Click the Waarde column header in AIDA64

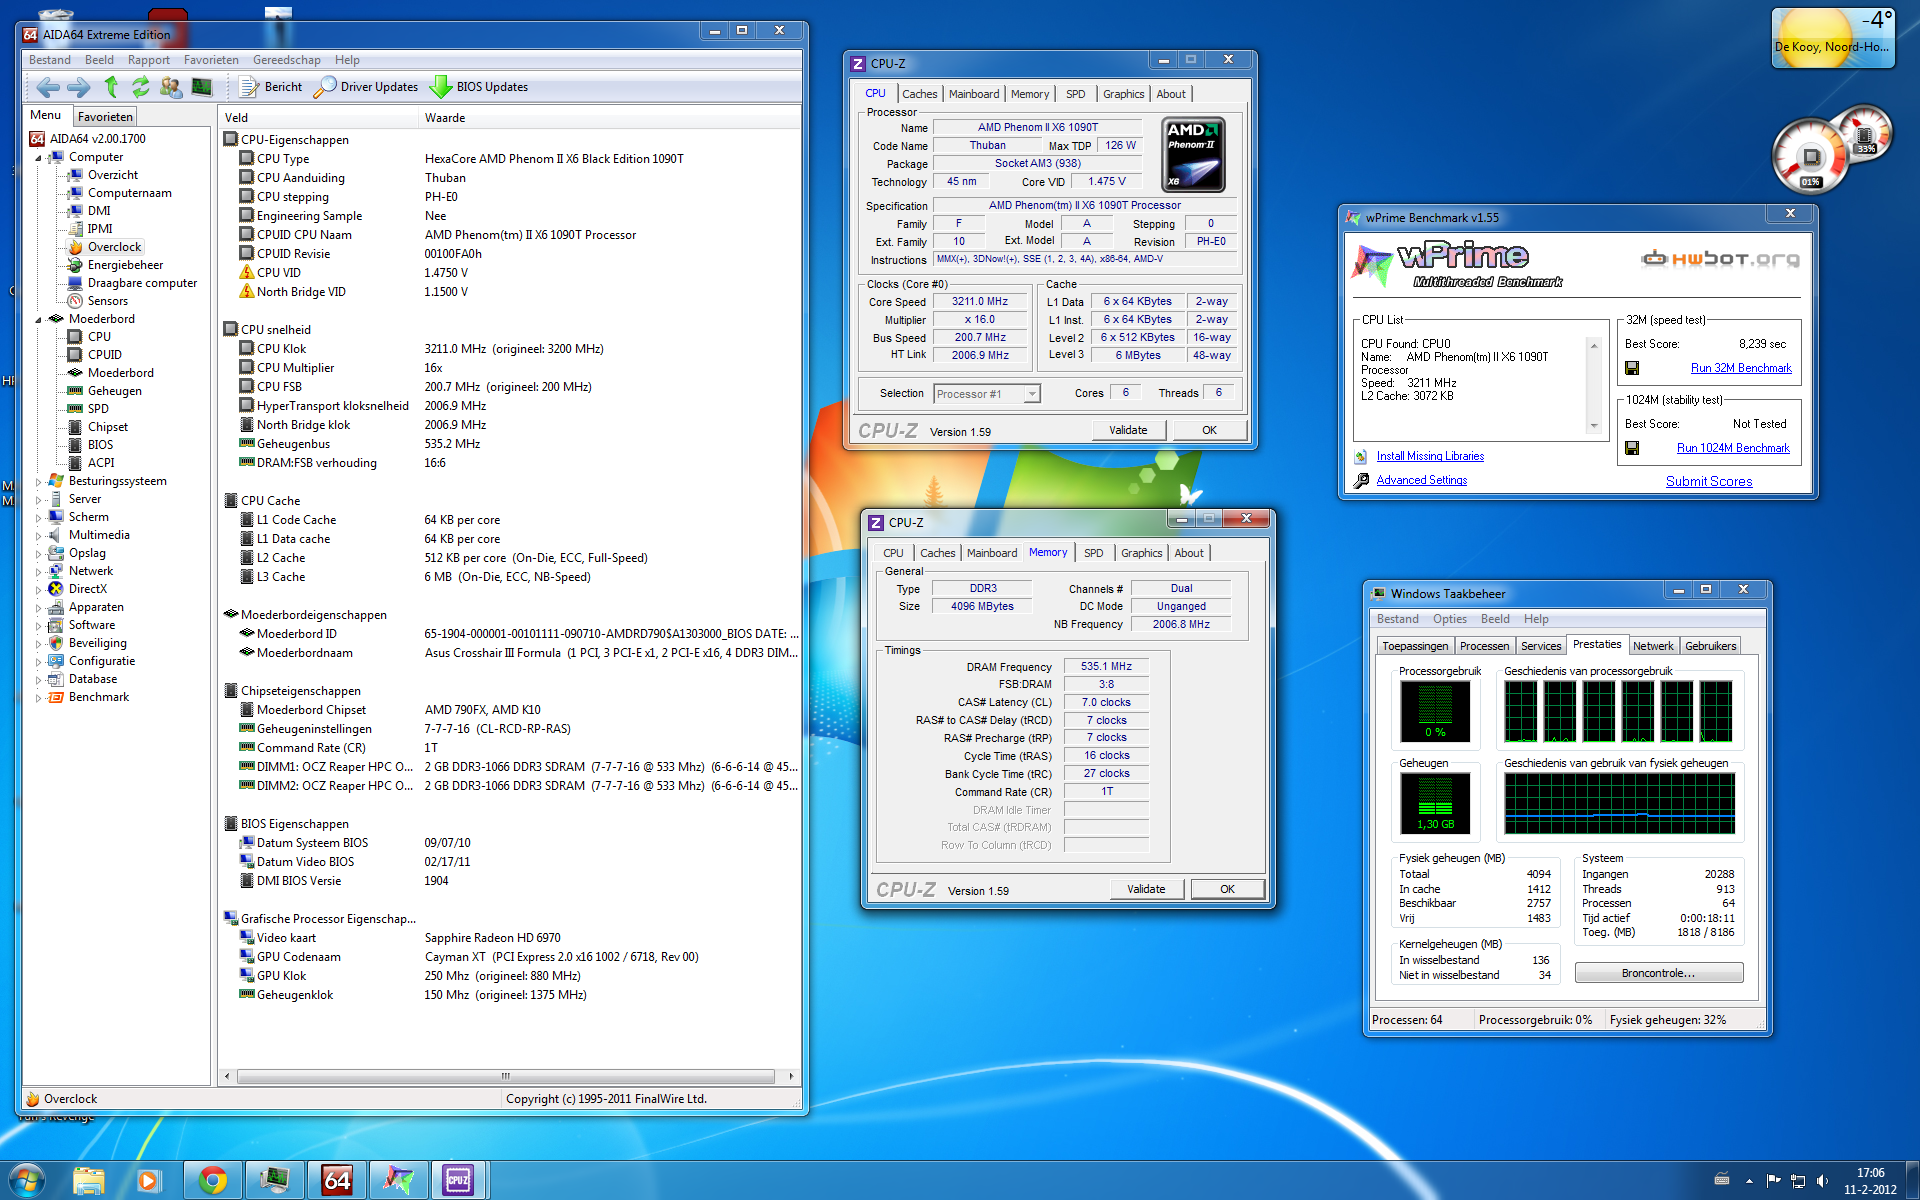pyautogui.click(x=609, y=118)
